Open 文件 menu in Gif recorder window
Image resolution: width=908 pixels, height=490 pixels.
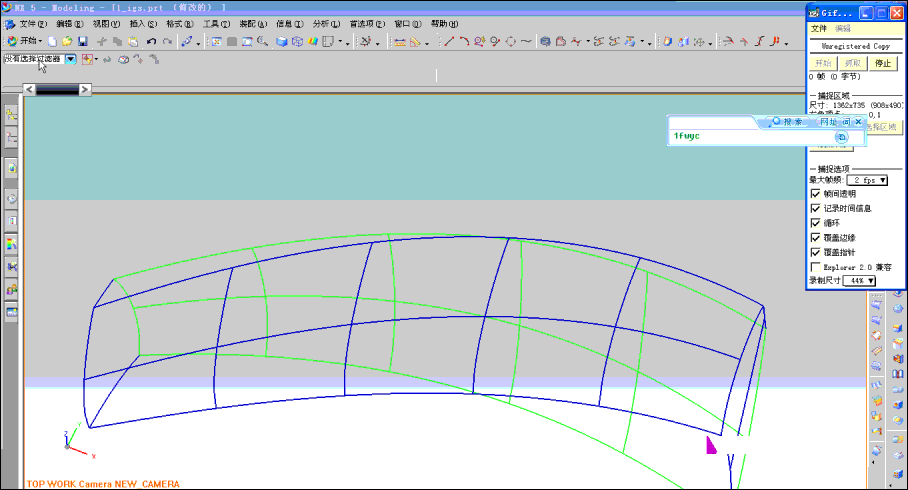coord(819,28)
